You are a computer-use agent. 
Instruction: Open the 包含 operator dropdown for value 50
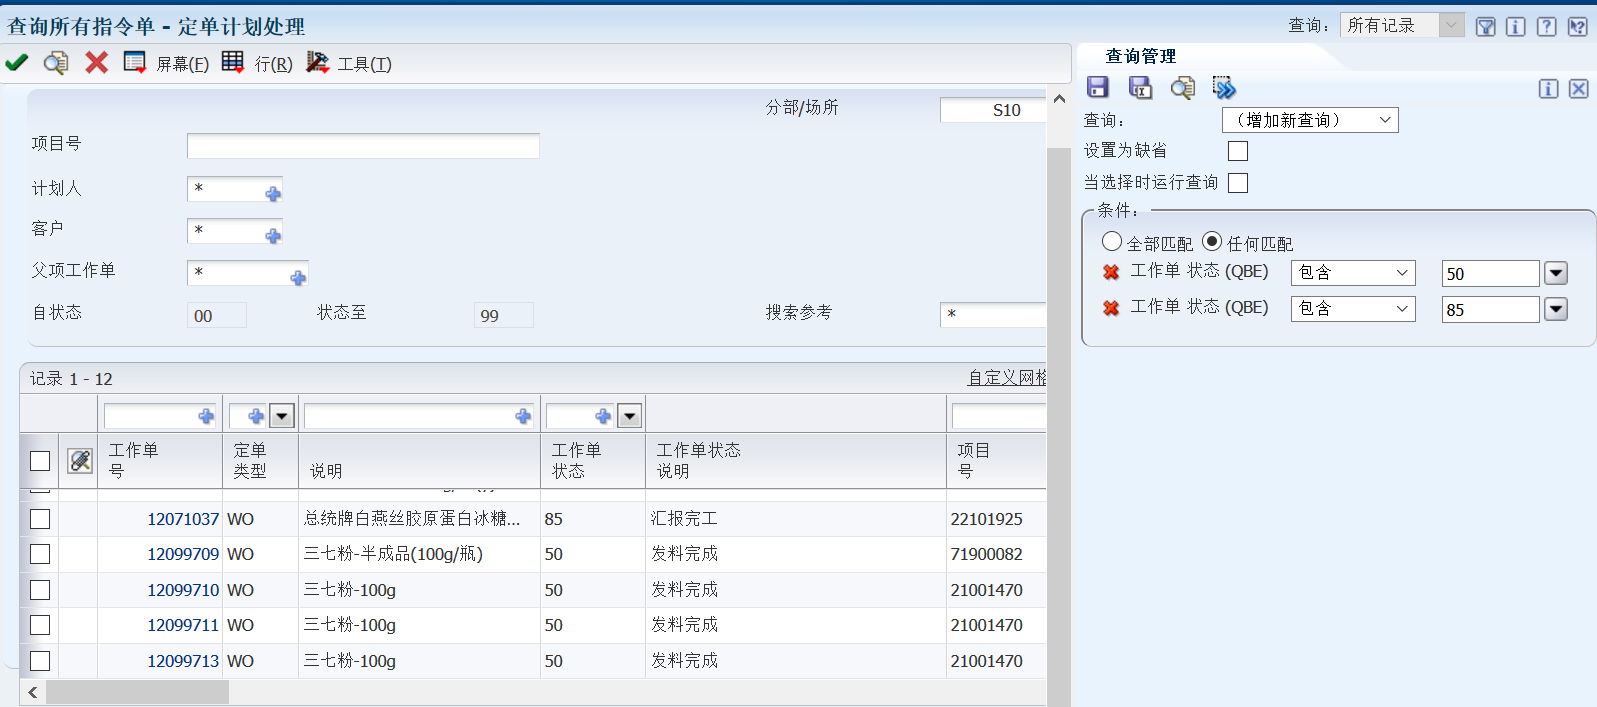[1353, 273]
